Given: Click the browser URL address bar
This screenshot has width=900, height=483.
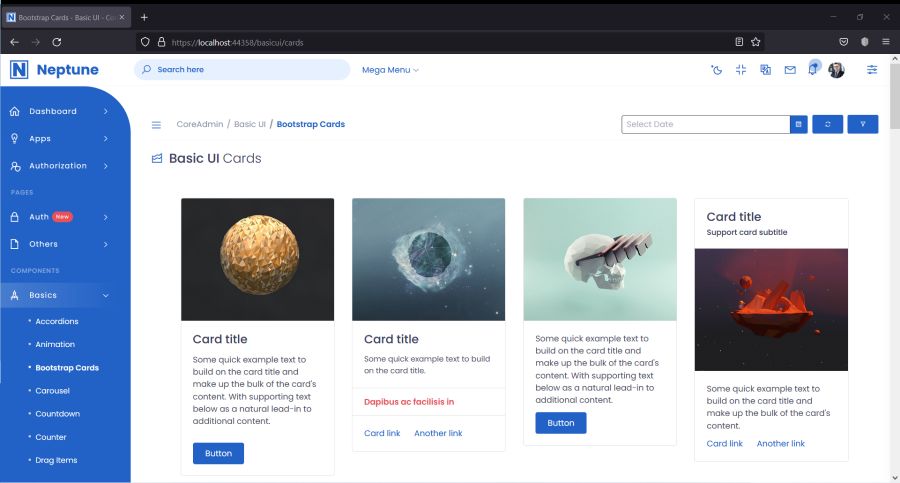Looking at the screenshot, I should (x=448, y=42).
